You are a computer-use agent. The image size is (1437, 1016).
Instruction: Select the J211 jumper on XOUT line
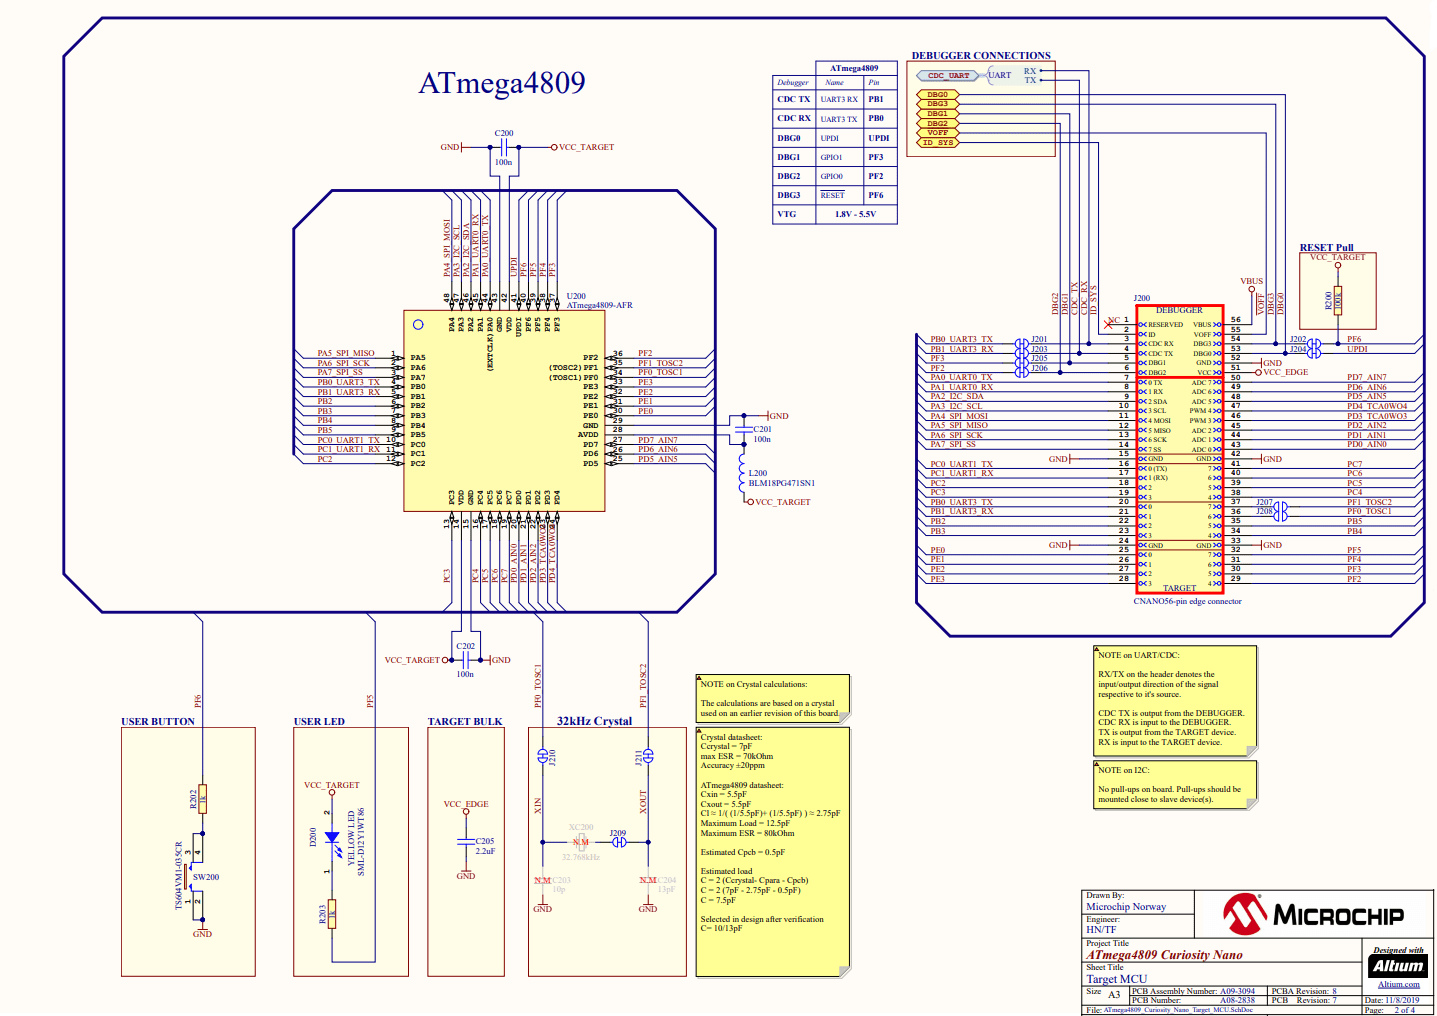pos(648,756)
